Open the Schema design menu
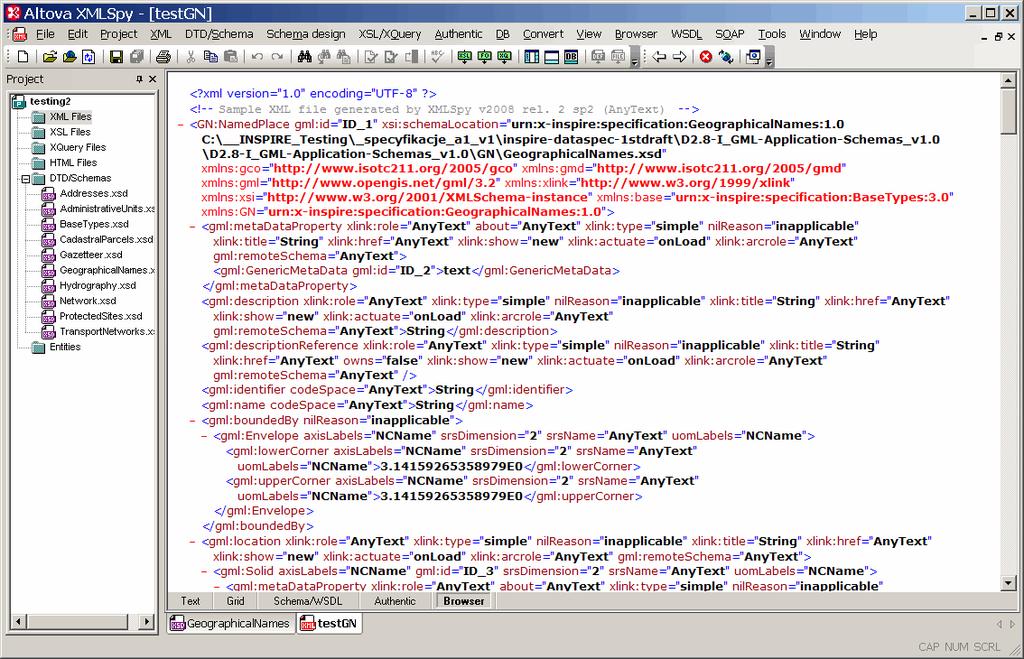 (x=306, y=34)
